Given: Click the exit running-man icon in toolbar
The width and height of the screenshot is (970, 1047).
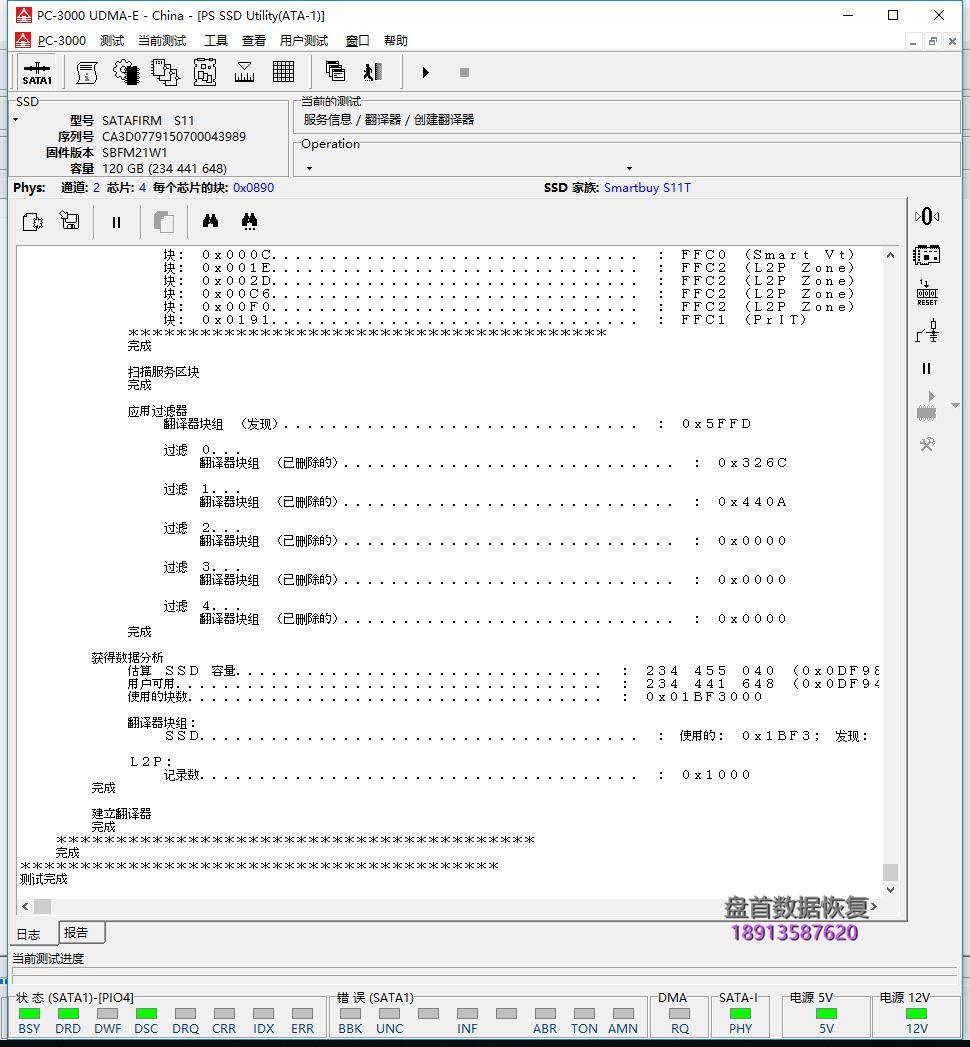Looking at the screenshot, I should pyautogui.click(x=373, y=72).
